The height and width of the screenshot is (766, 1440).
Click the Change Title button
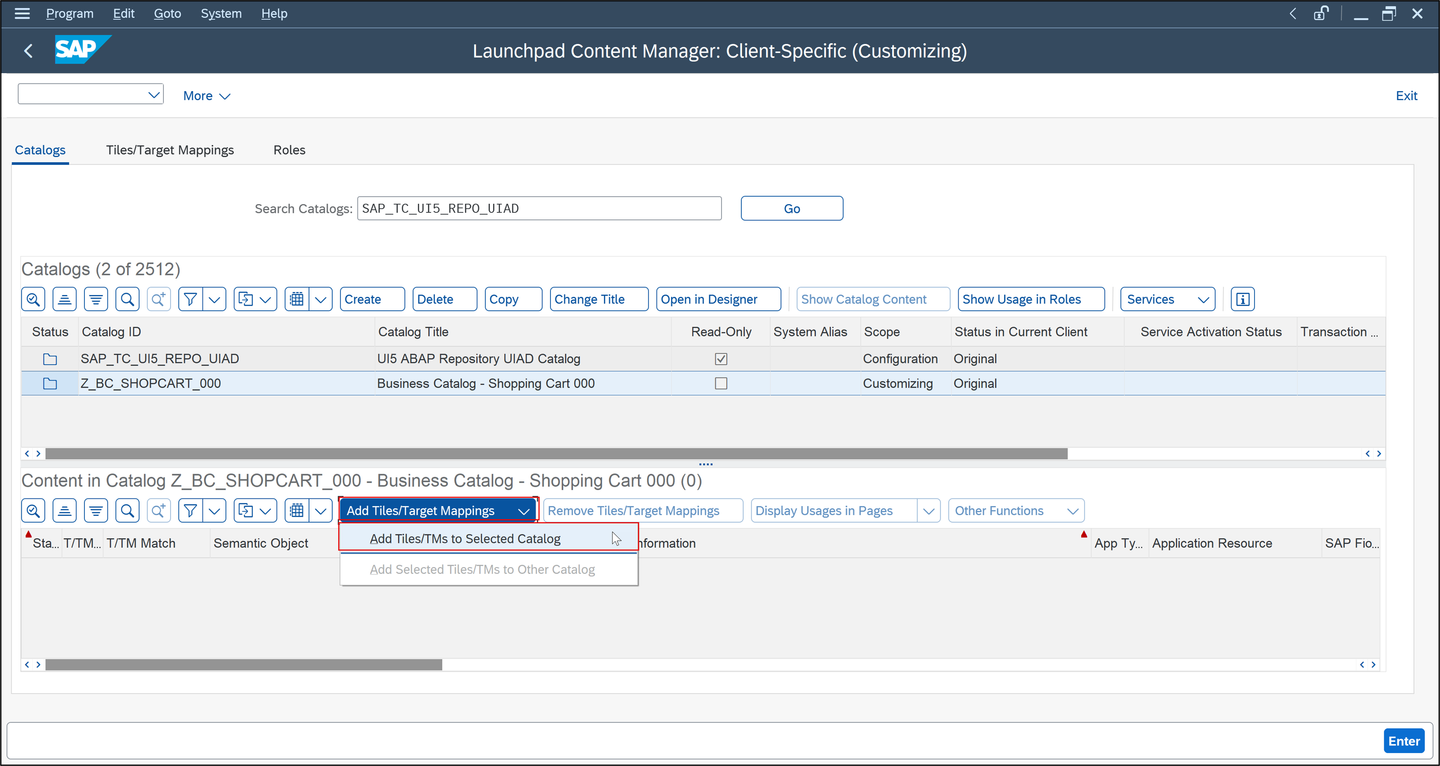coord(599,299)
